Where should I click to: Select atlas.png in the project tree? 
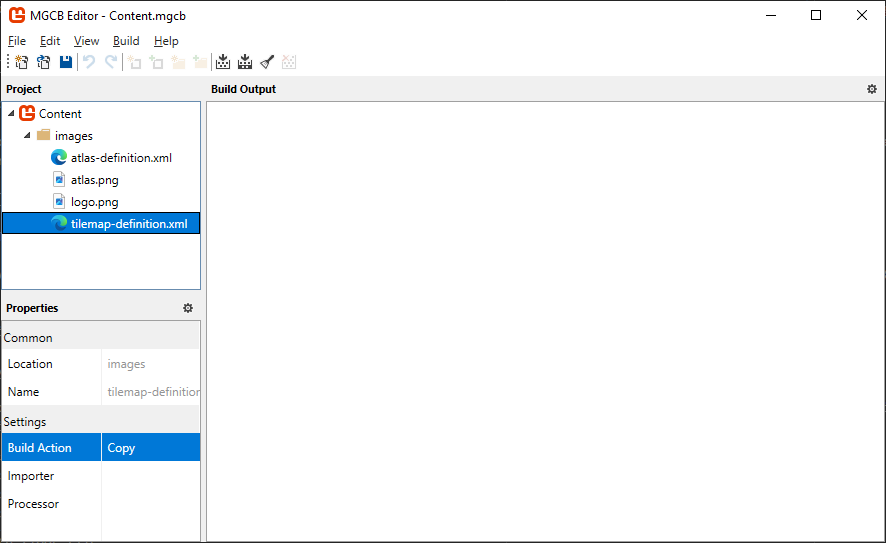[94, 180]
